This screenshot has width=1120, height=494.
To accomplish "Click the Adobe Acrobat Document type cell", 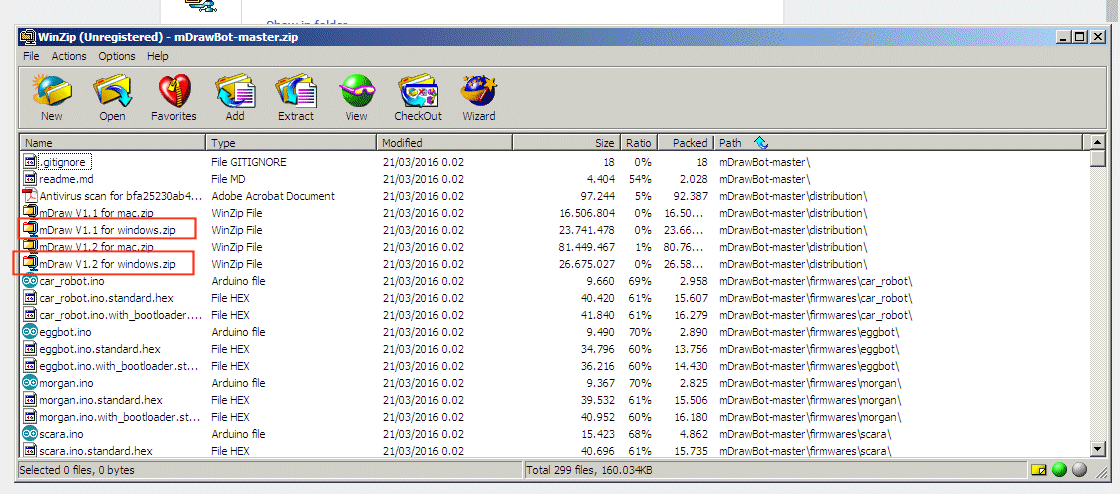I will tap(273, 196).
